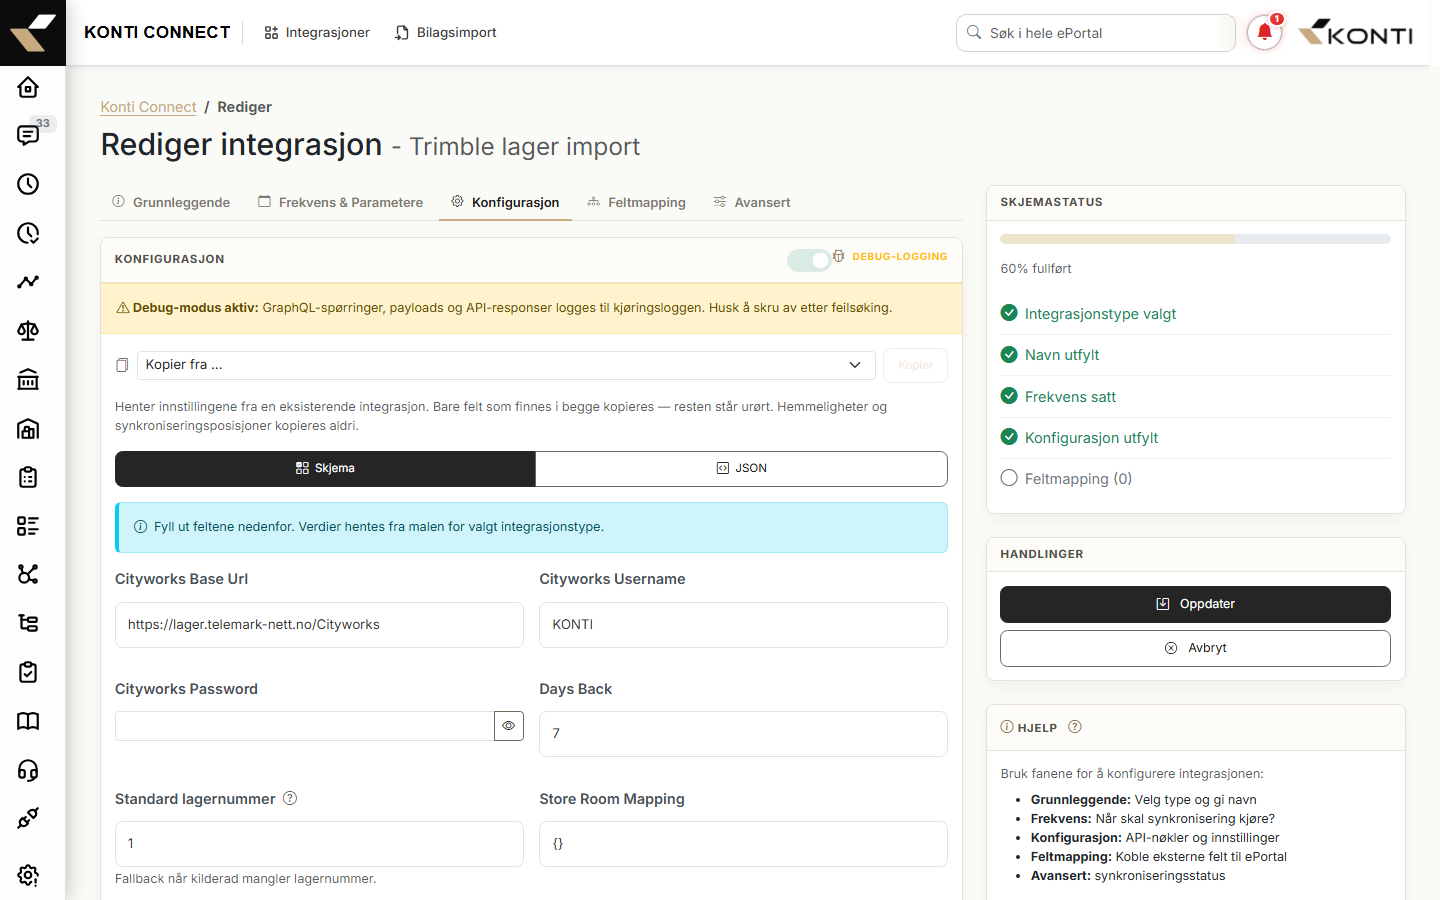Open the clipboard list sidebar icon
This screenshot has height=900, width=1440.
[x=28, y=477]
